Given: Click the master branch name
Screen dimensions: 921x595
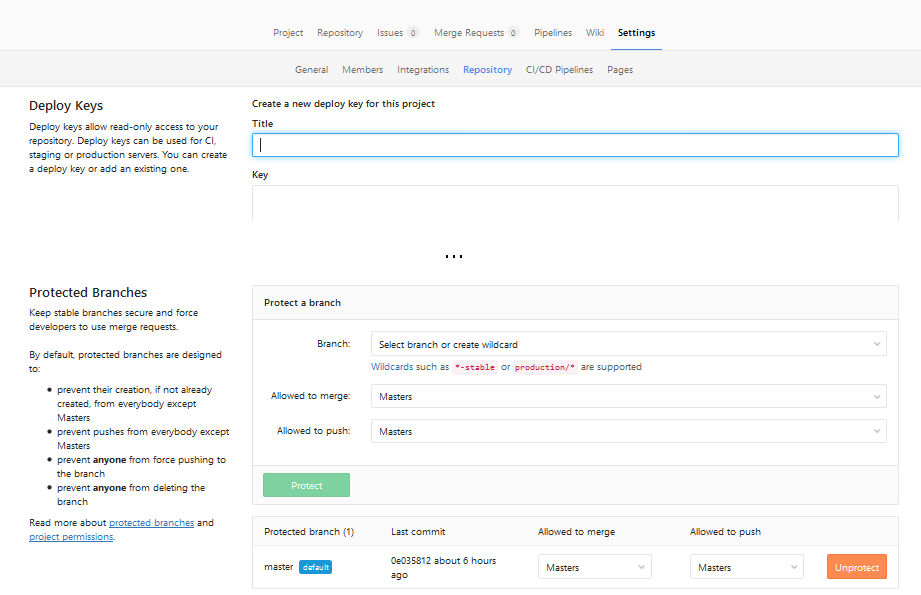Looking at the screenshot, I should 278,567.
